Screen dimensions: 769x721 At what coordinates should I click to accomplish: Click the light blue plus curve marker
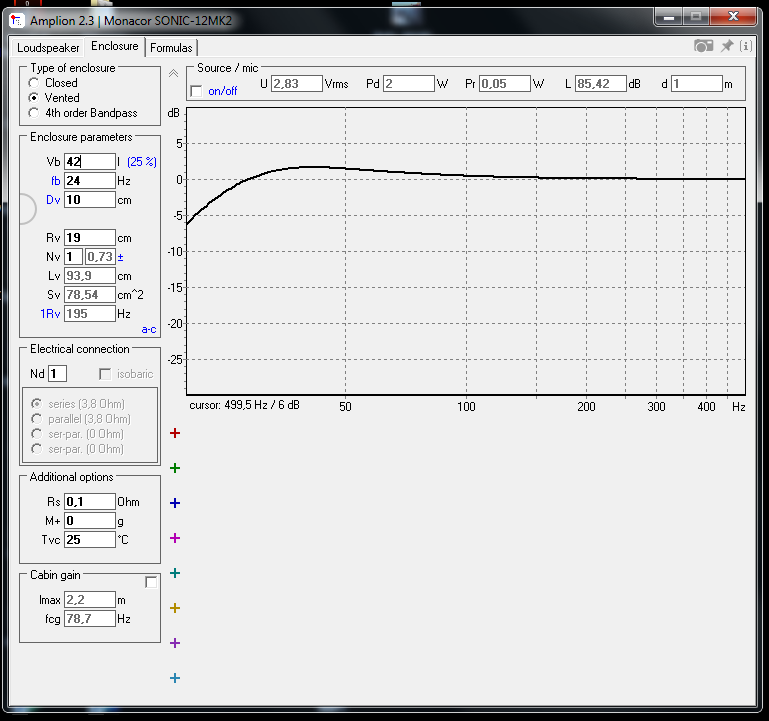tap(175, 678)
